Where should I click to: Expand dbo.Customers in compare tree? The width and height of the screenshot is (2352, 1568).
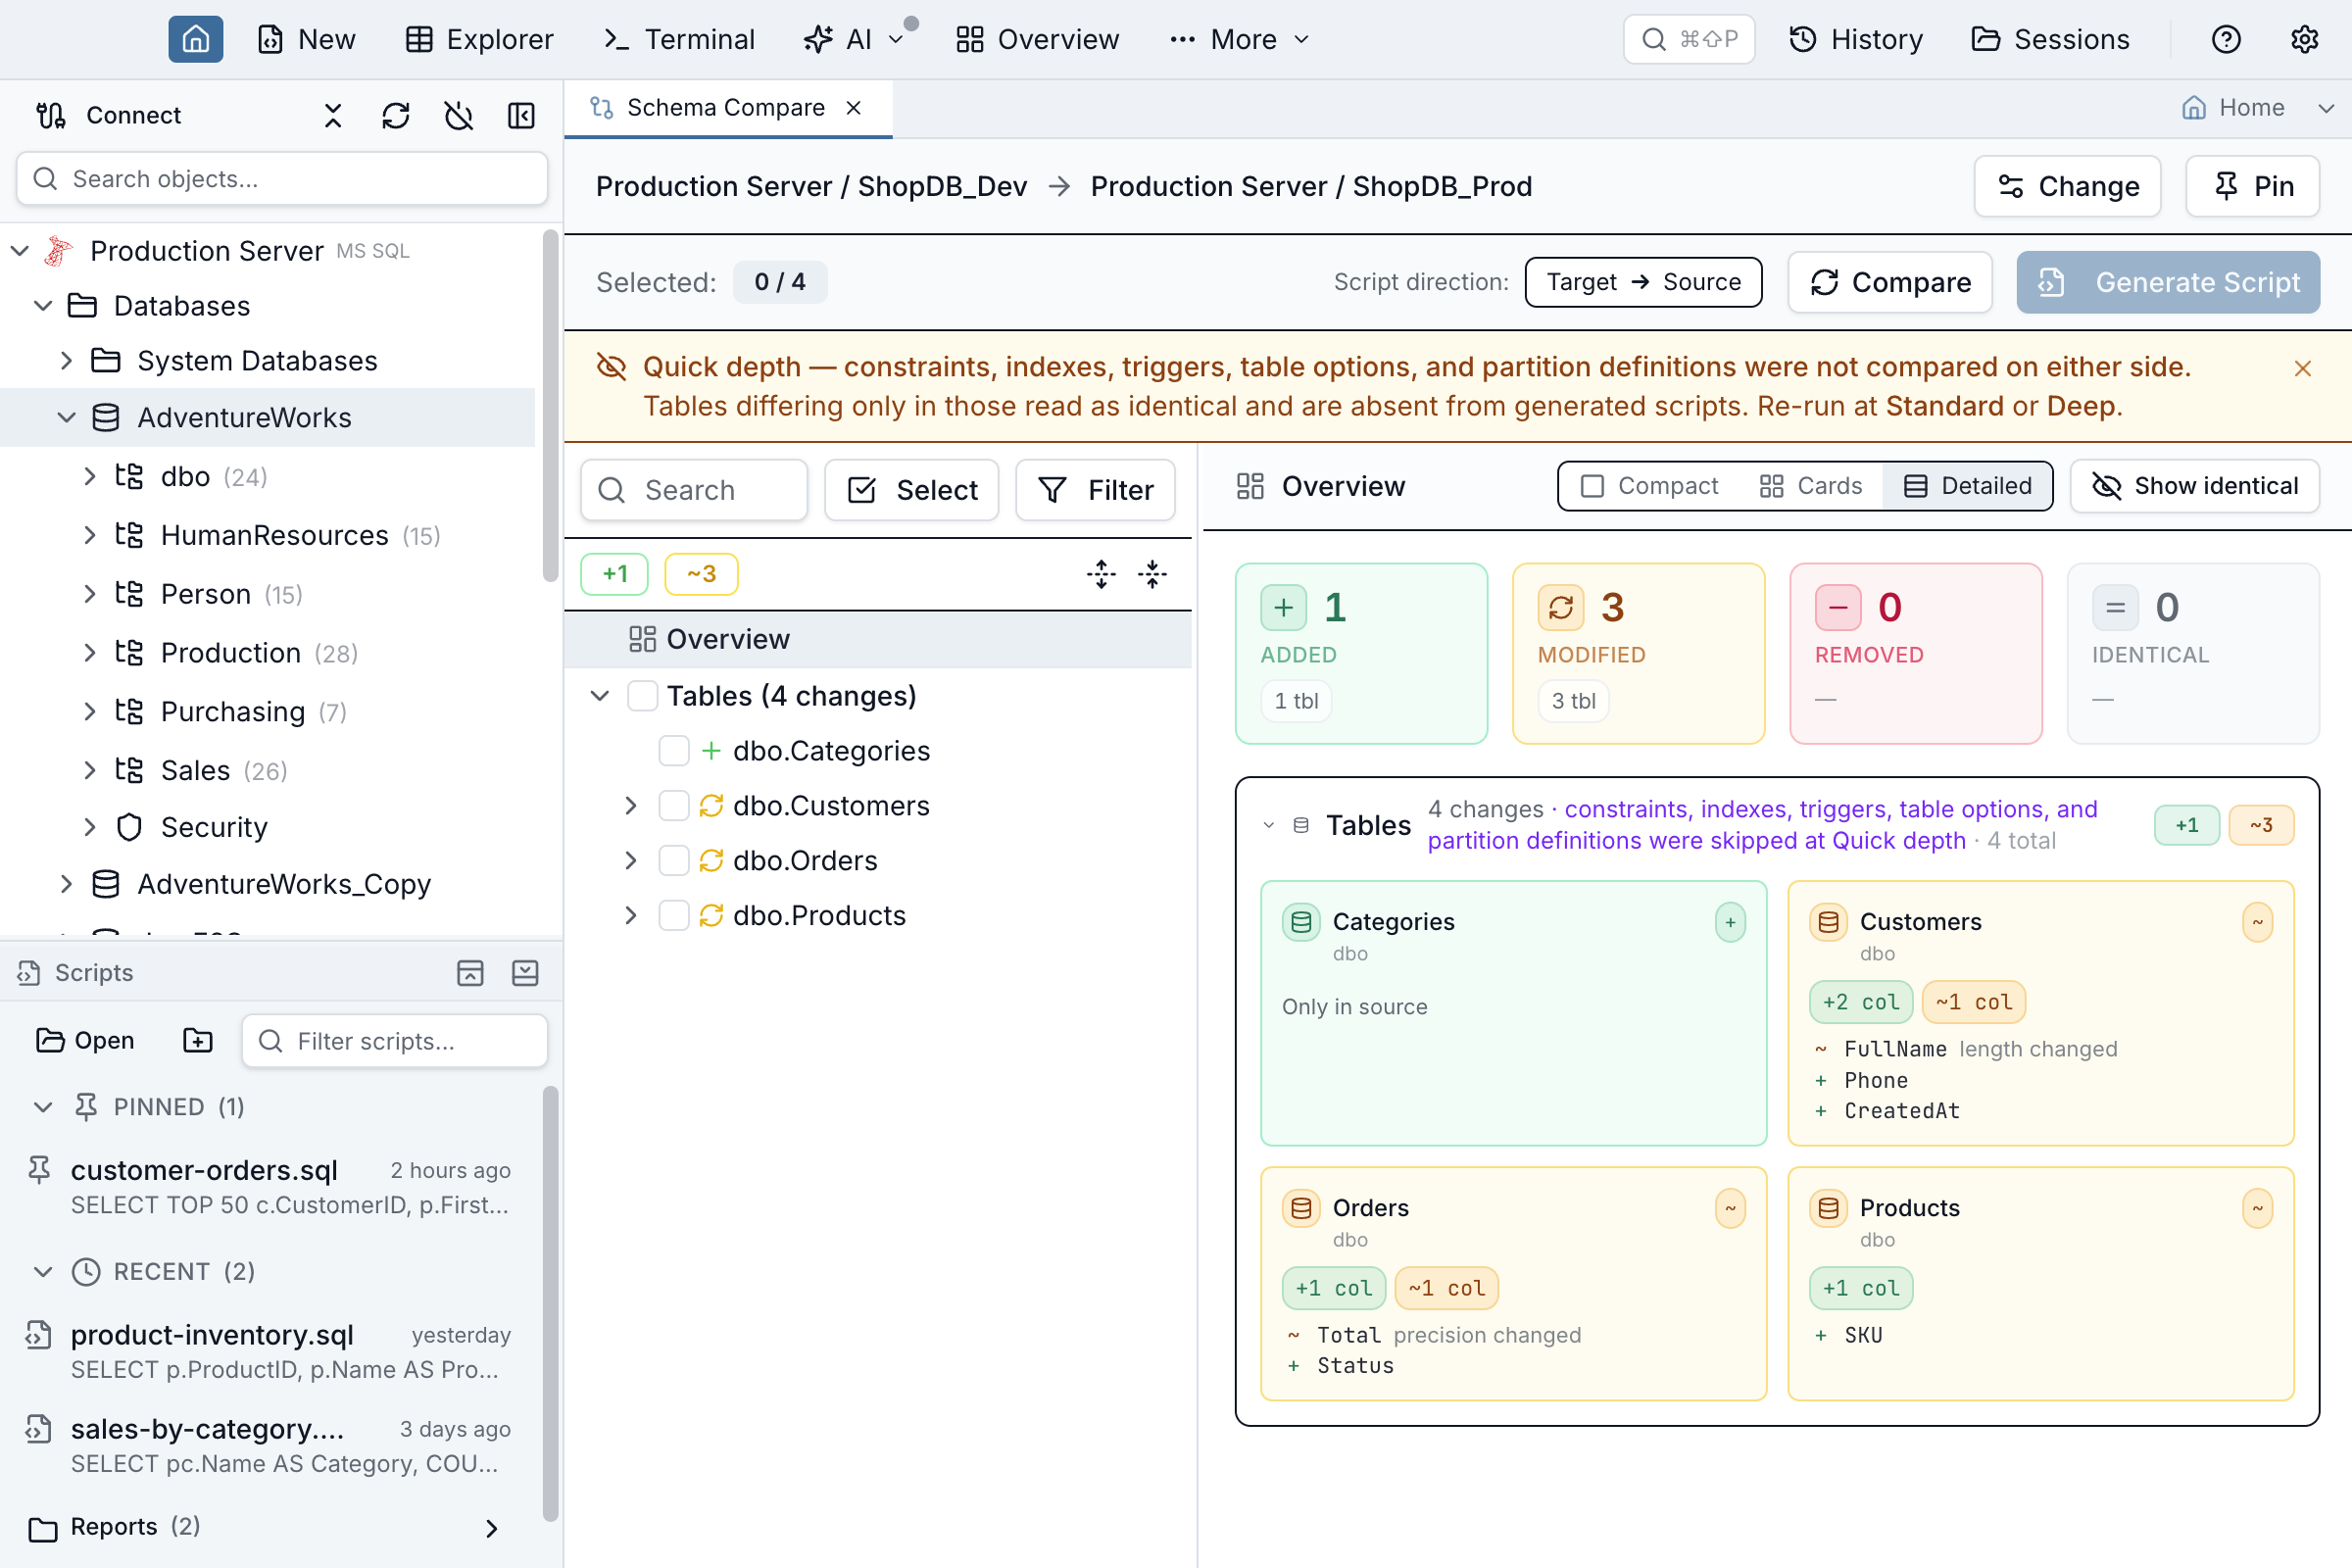(631, 806)
